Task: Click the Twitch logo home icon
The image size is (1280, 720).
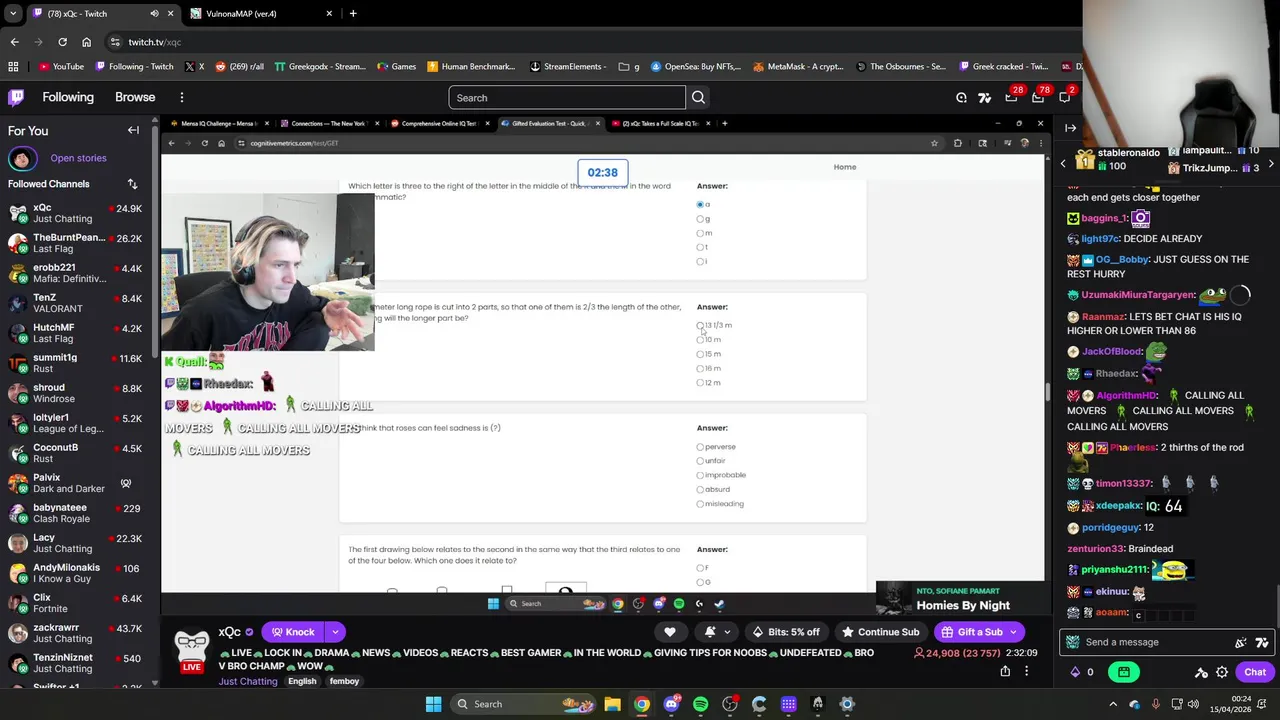Action: click(x=16, y=97)
